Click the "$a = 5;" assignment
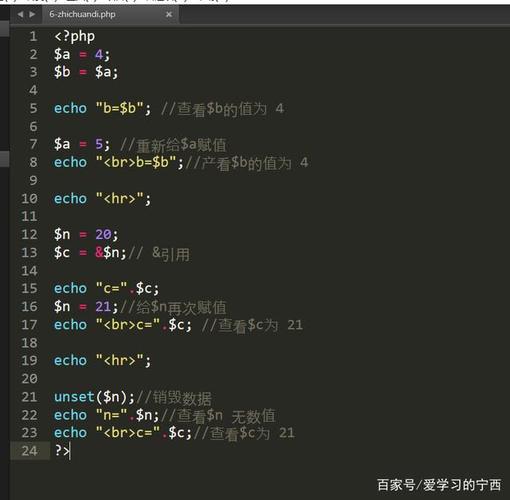This screenshot has width=510, height=500. (x=82, y=144)
